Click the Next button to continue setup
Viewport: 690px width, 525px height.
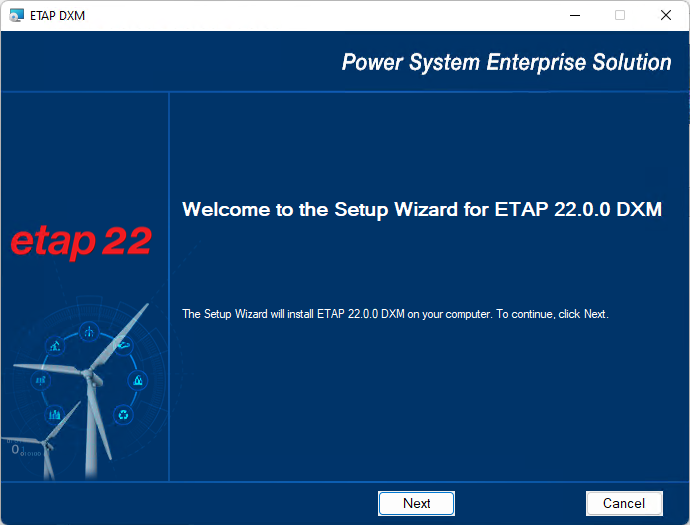pos(416,503)
